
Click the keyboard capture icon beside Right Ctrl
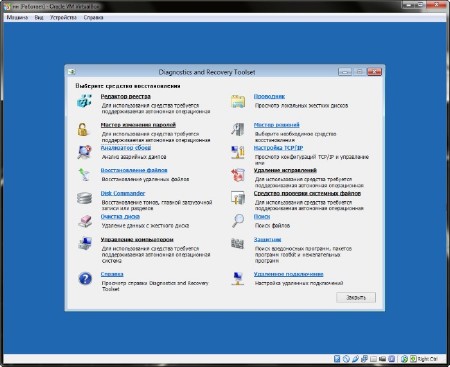pyautogui.click(x=413, y=359)
